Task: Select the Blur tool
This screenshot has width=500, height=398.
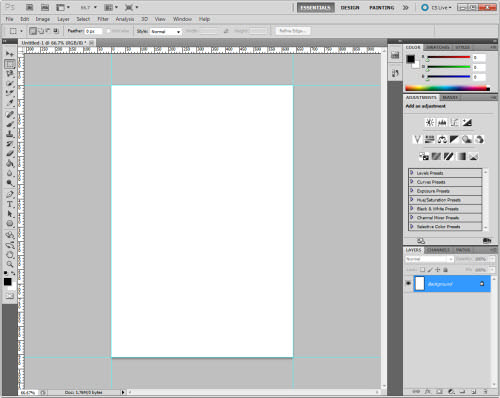Action: 10,173
